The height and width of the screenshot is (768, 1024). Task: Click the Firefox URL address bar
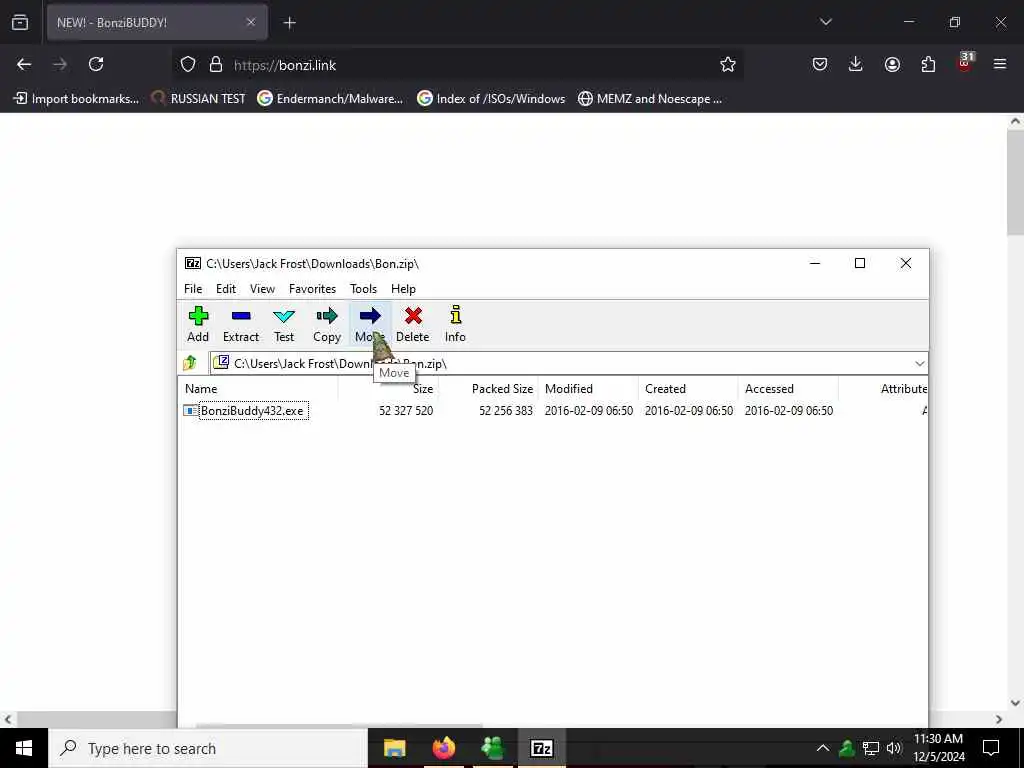coord(457,65)
